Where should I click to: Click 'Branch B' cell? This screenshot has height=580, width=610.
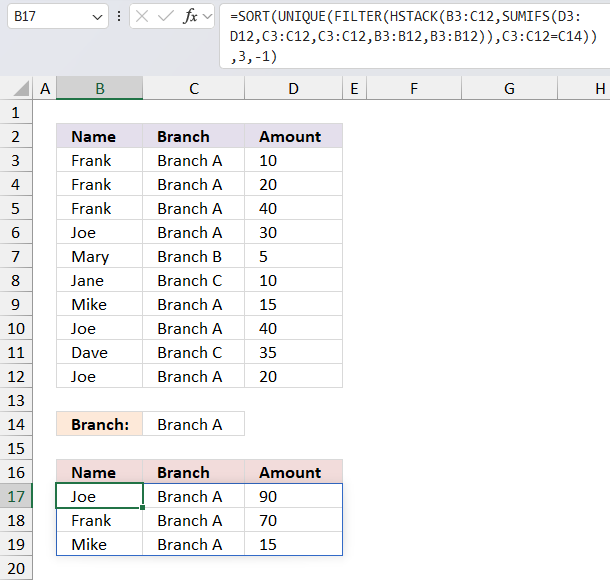[x=194, y=256]
